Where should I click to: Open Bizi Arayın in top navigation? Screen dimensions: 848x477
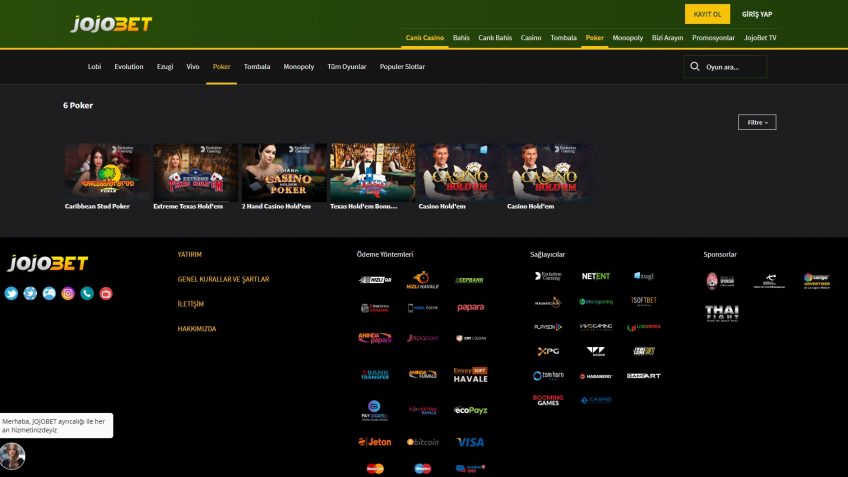point(667,38)
